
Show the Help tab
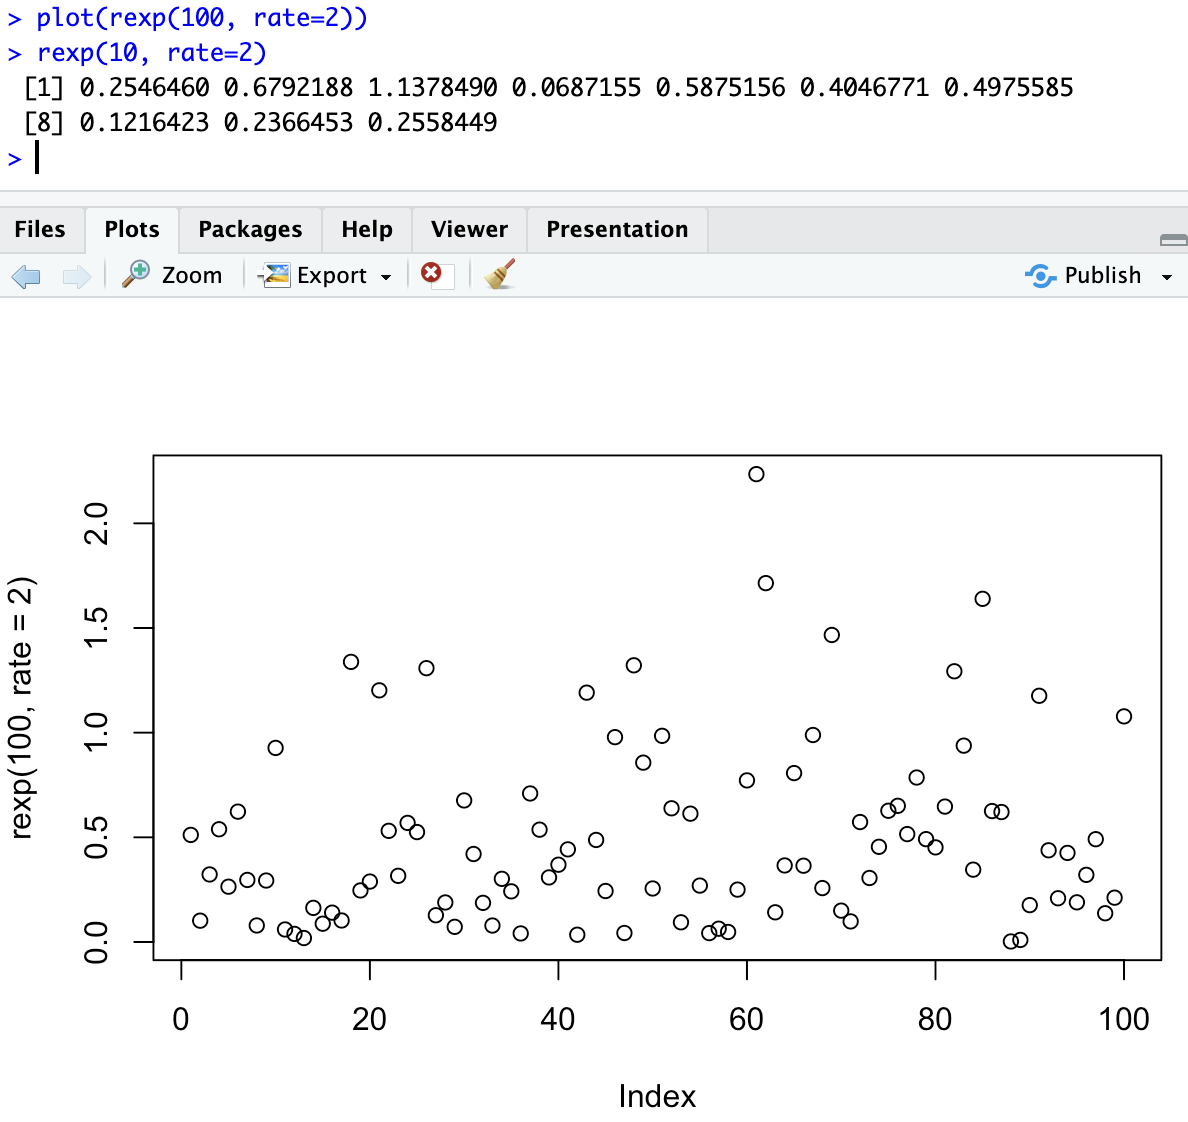click(367, 230)
